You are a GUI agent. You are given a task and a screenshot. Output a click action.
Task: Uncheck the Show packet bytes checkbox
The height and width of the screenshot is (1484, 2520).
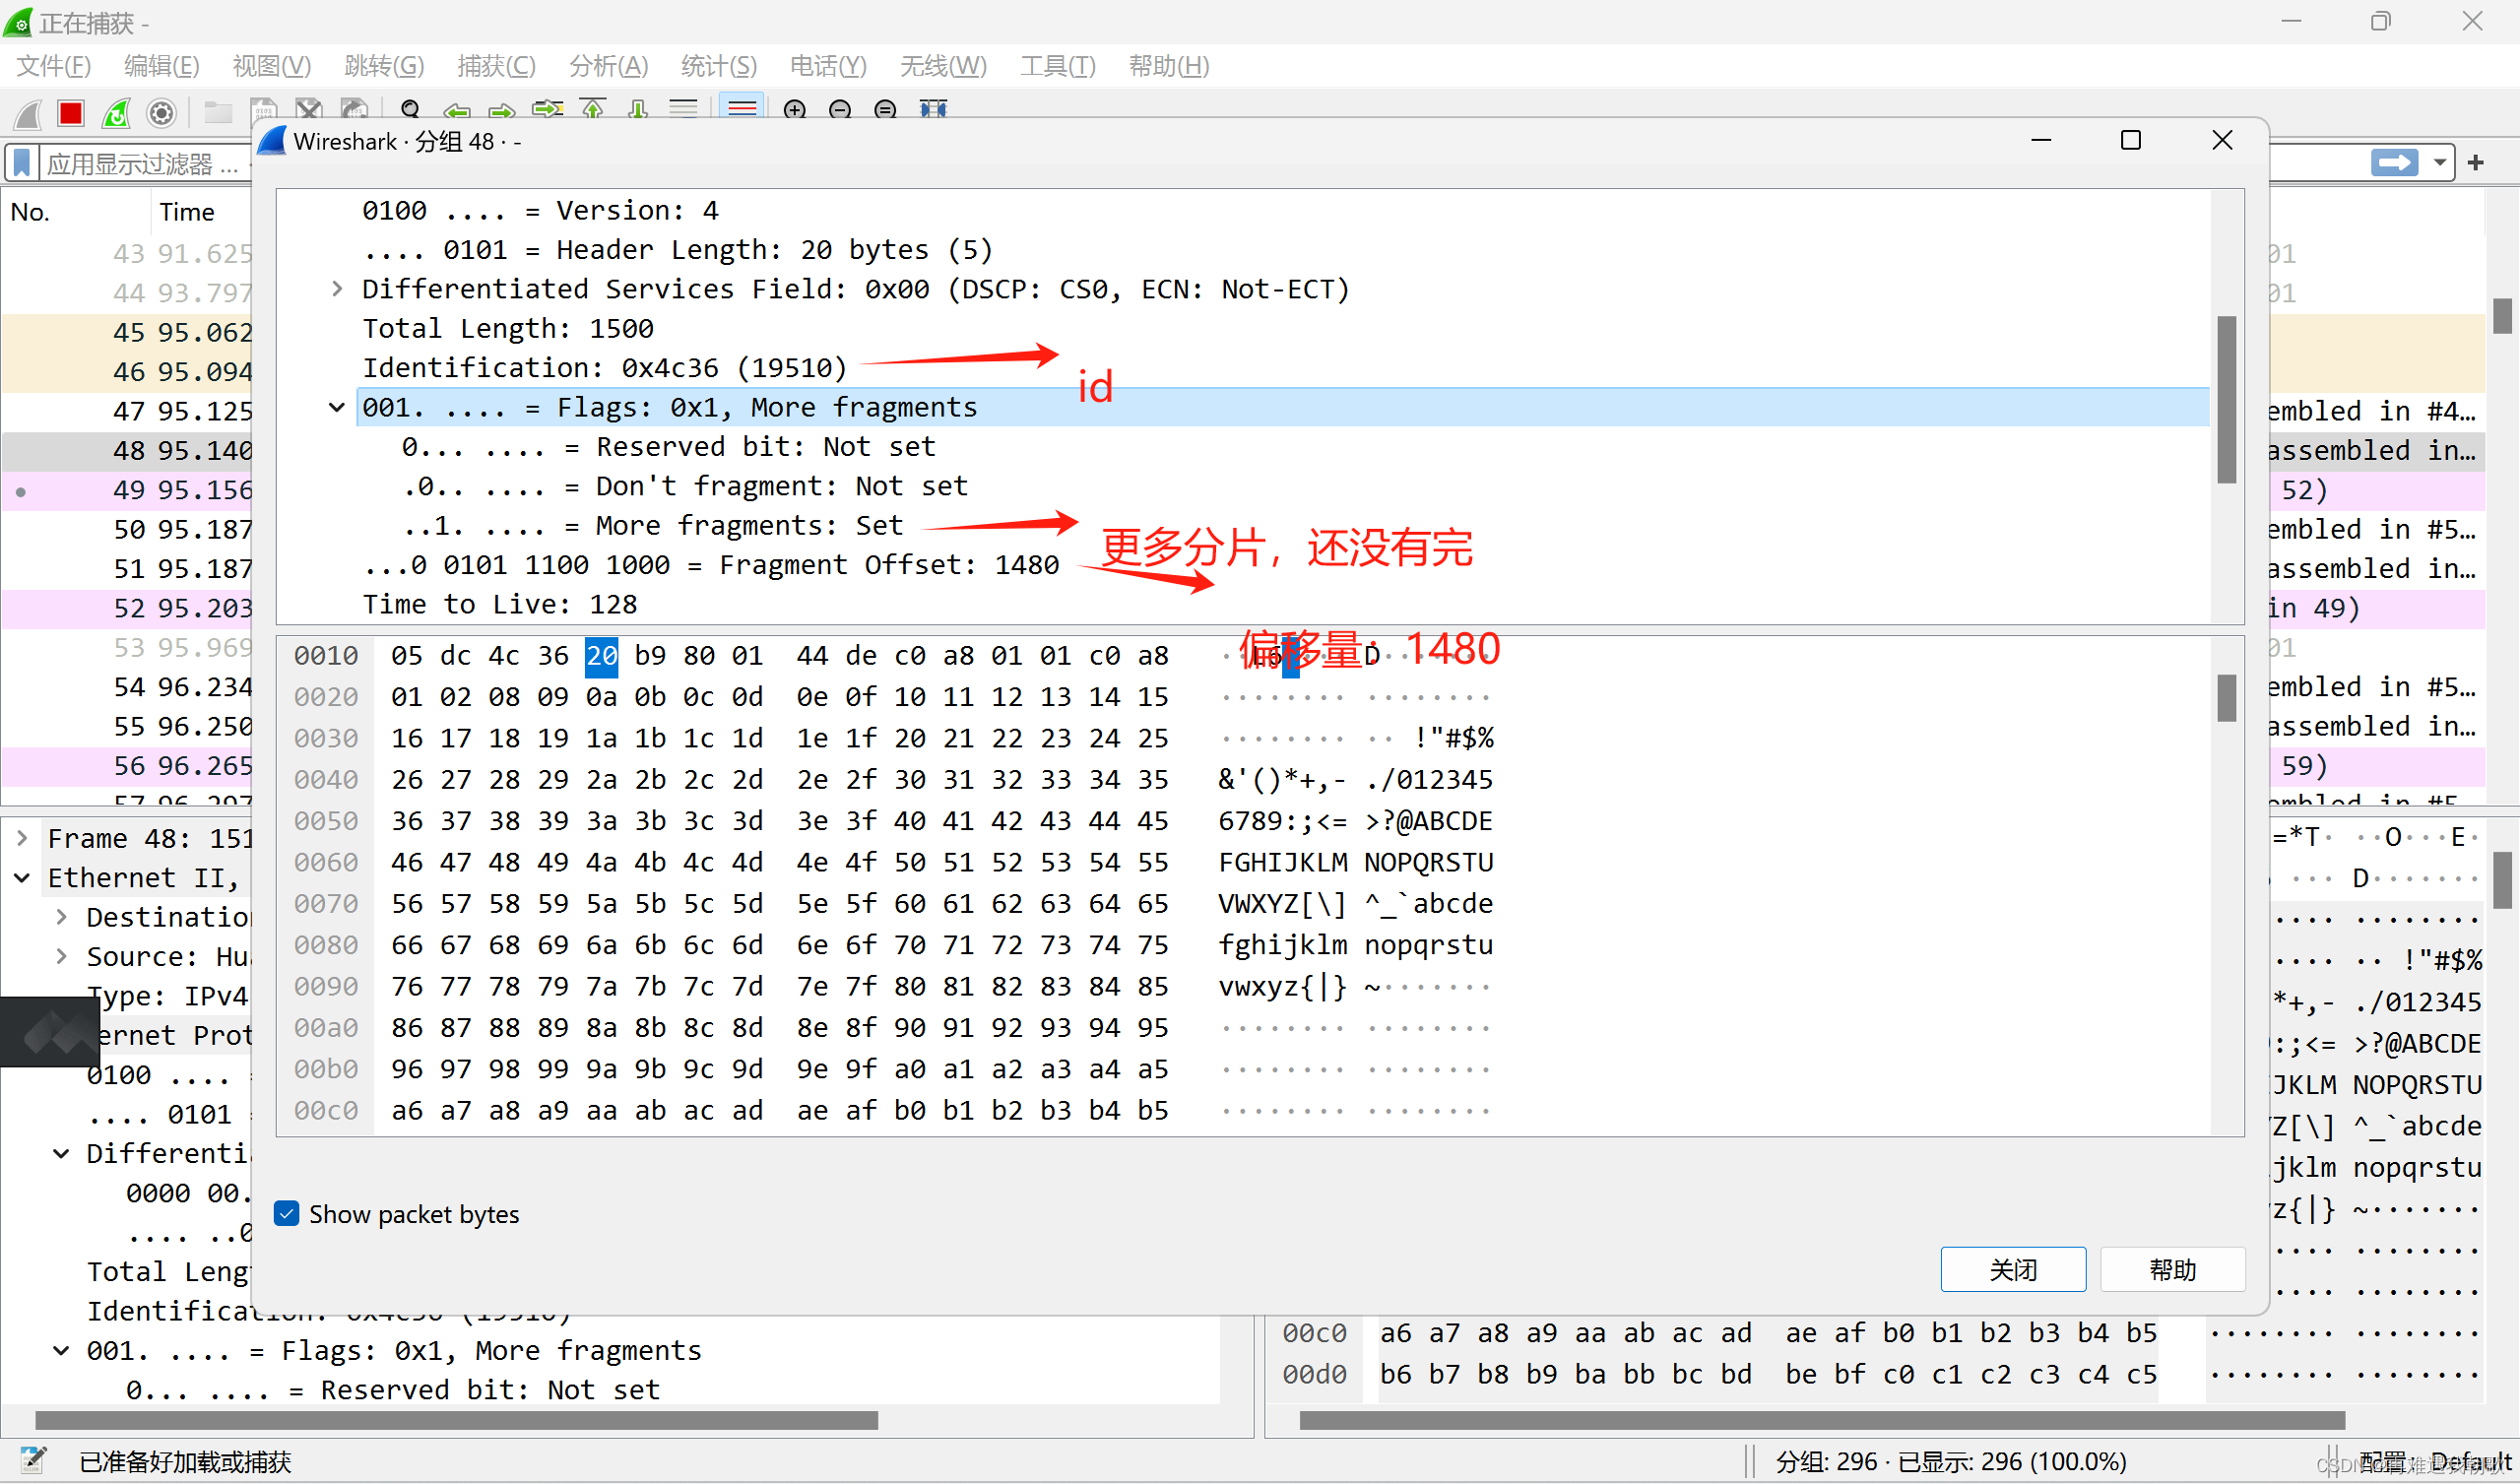tap(287, 1214)
